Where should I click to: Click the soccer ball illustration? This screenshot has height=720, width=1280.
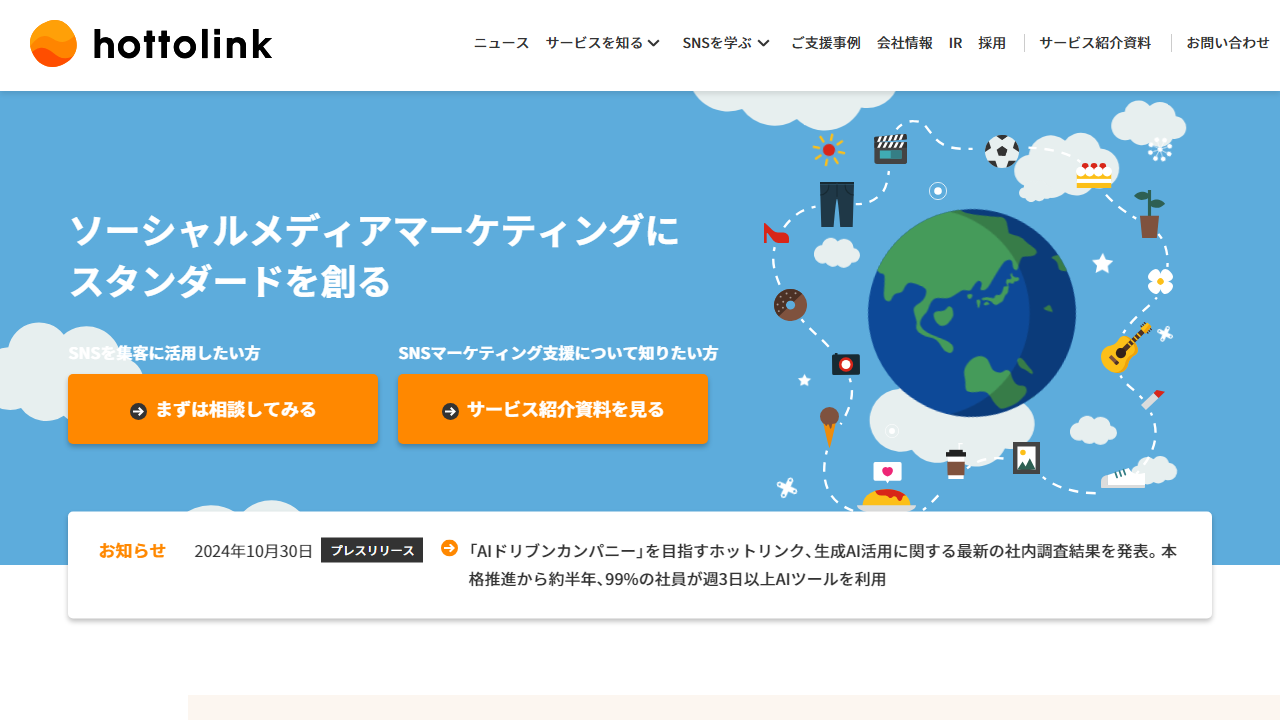tap(1001, 152)
